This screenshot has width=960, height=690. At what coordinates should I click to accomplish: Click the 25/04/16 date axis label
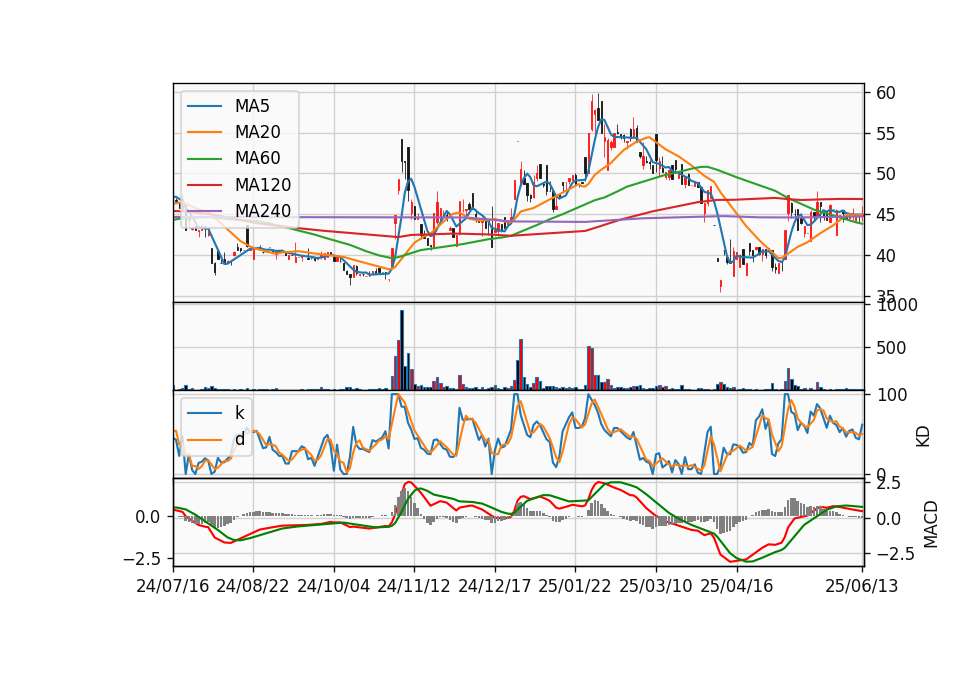pos(737,586)
